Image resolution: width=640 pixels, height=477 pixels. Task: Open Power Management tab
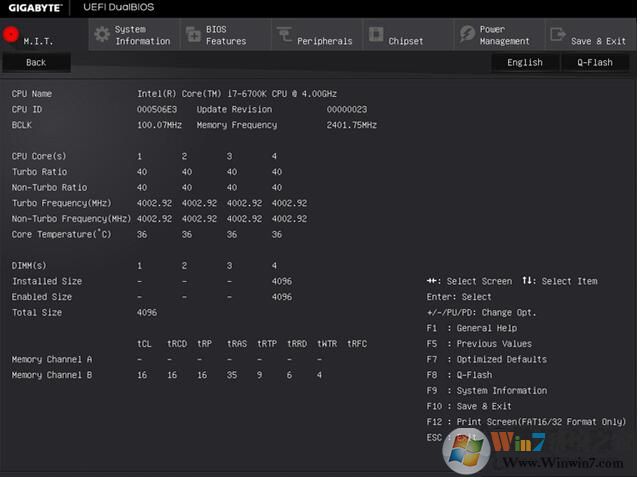coord(499,35)
